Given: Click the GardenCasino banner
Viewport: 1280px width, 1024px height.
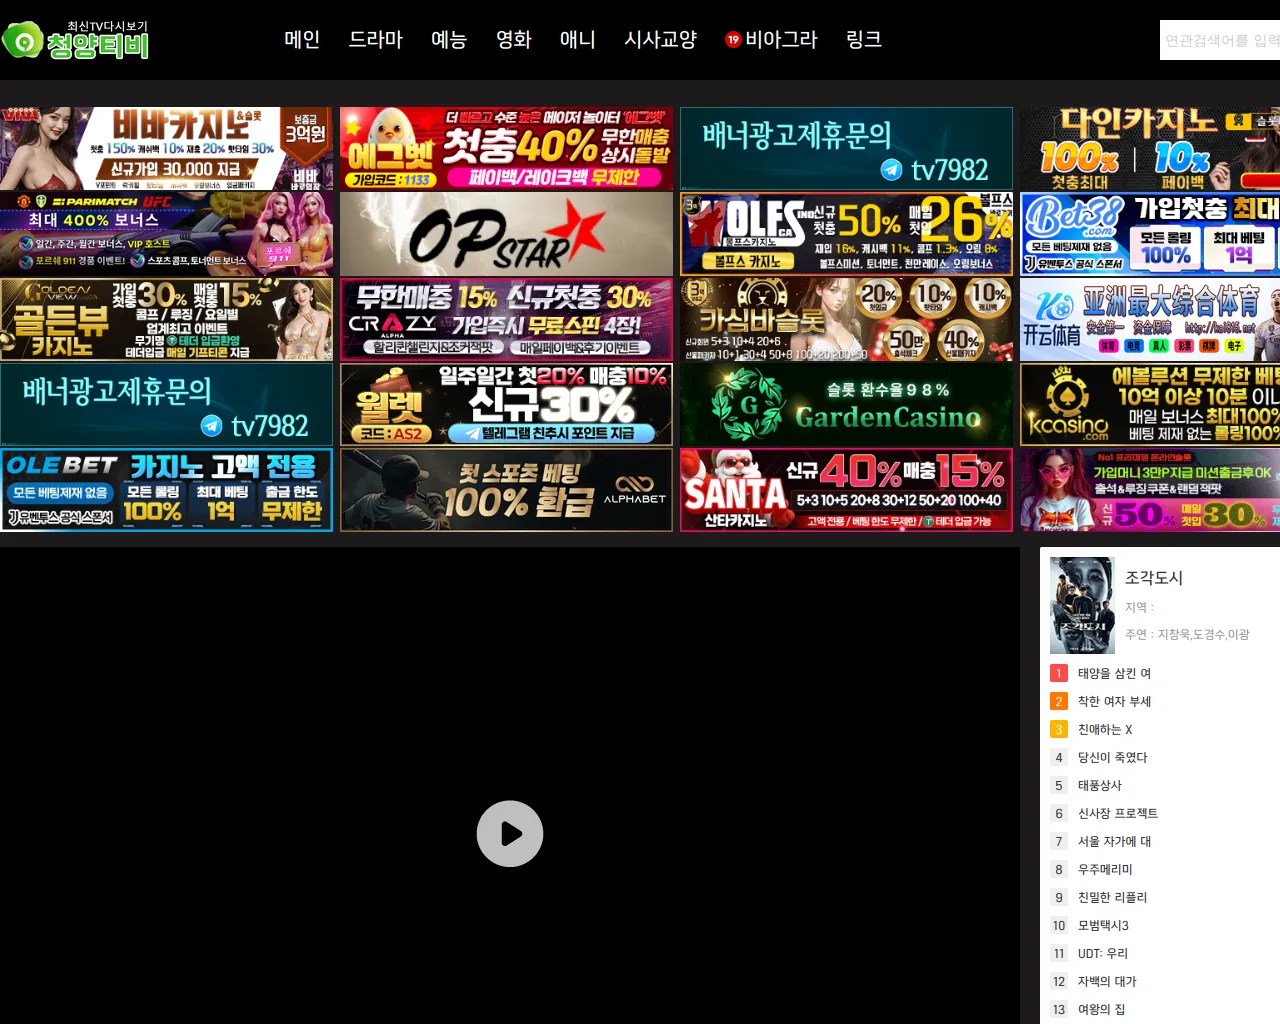Looking at the screenshot, I should click(846, 404).
